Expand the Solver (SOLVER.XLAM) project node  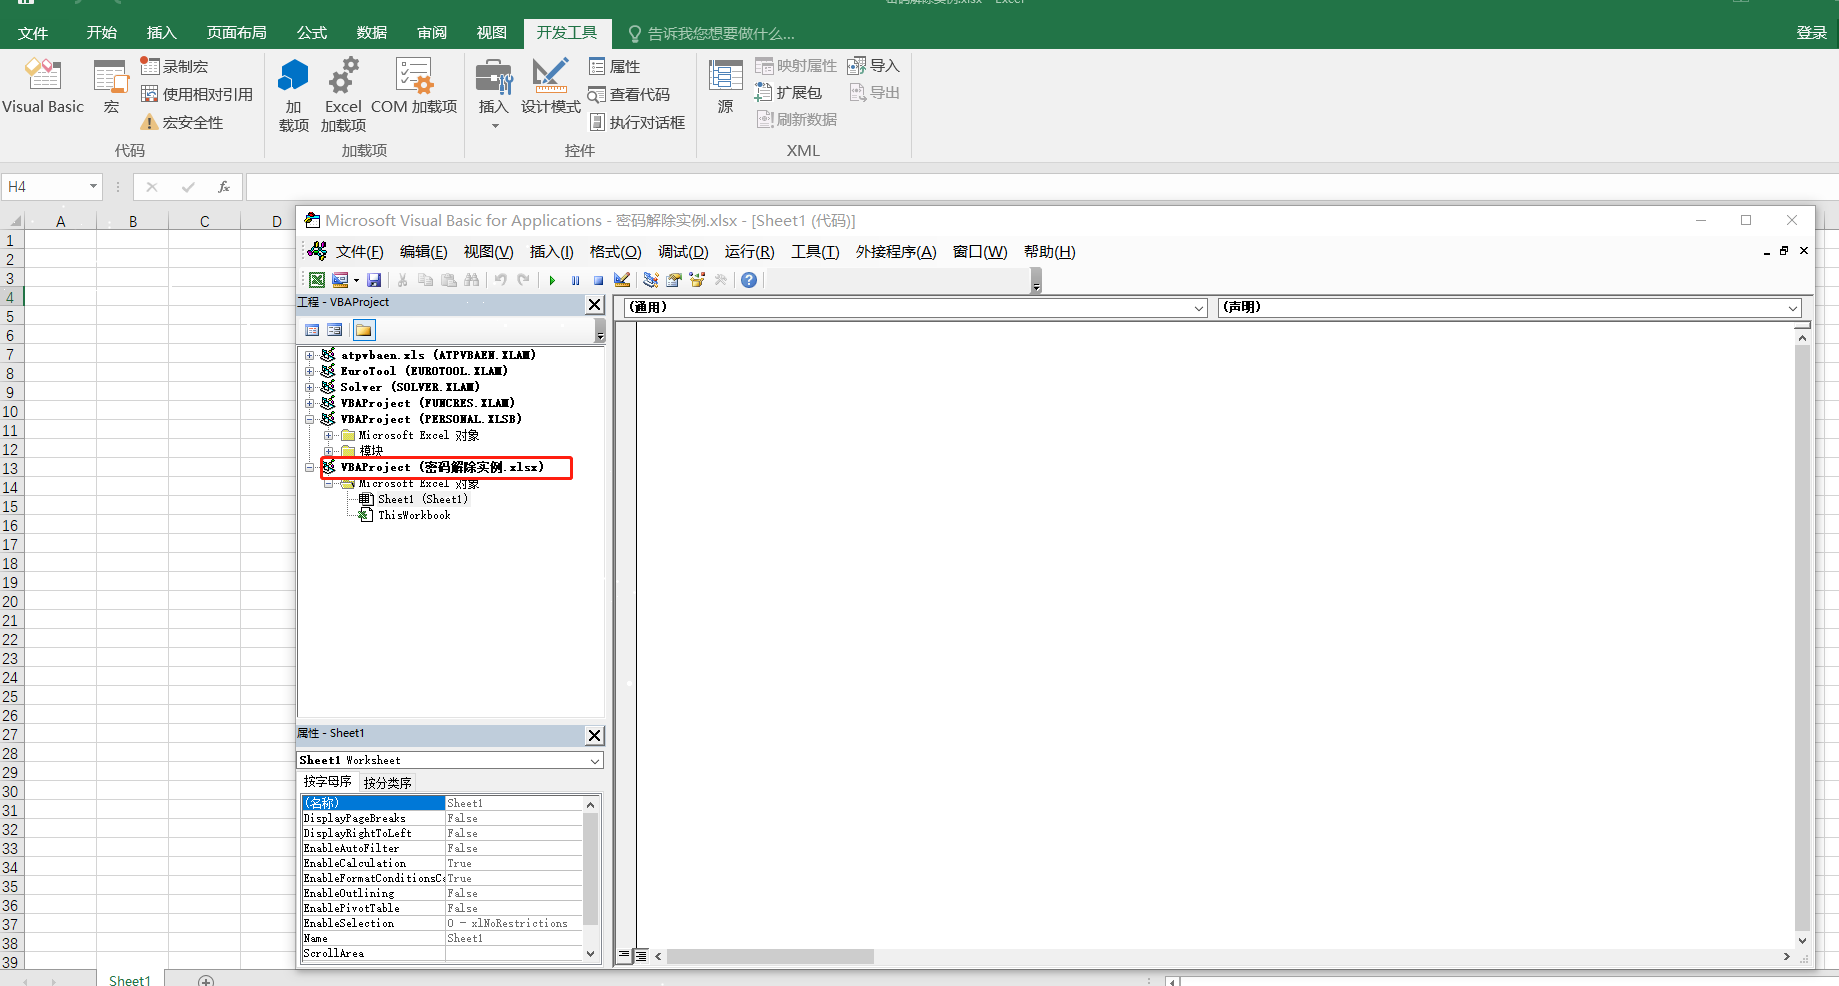(x=309, y=387)
